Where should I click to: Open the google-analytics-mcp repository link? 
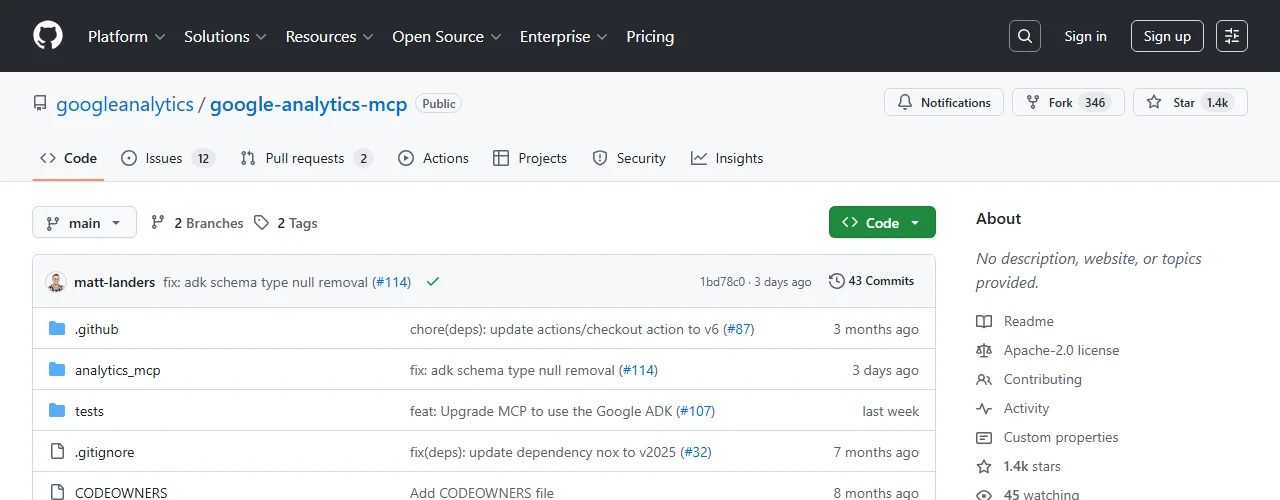tap(309, 103)
